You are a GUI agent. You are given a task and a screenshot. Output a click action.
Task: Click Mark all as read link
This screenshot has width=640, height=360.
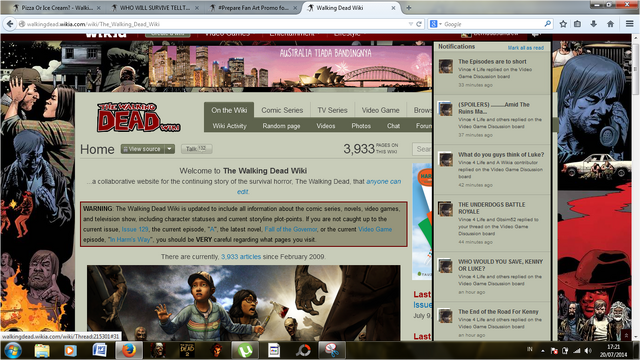[x=525, y=48]
